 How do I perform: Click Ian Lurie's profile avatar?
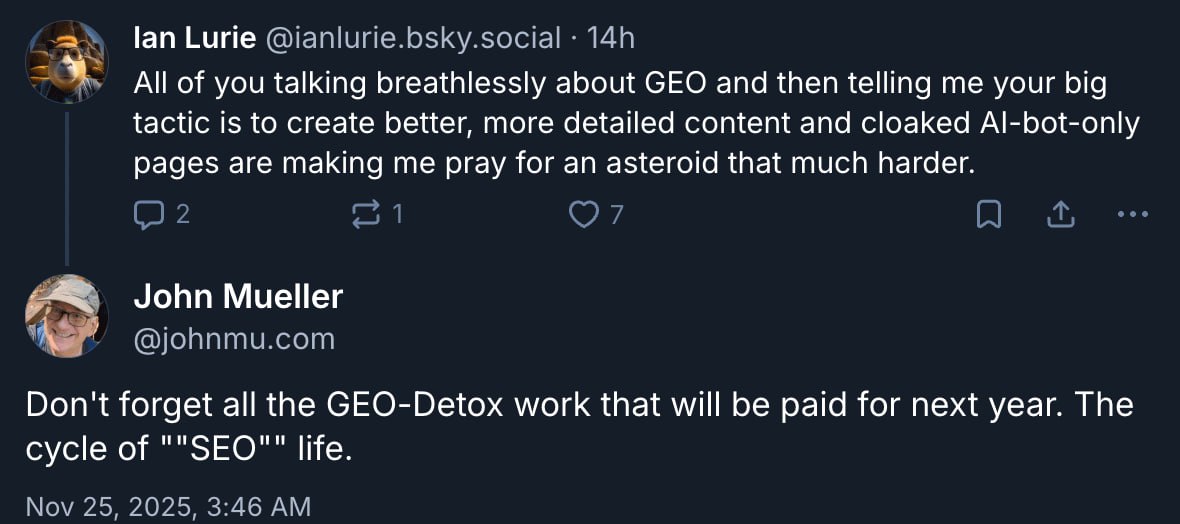[x=66, y=62]
